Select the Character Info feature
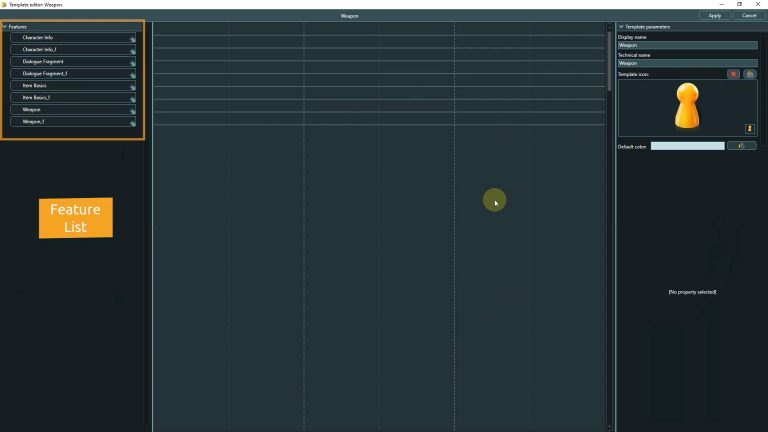768x432 pixels. click(73, 37)
